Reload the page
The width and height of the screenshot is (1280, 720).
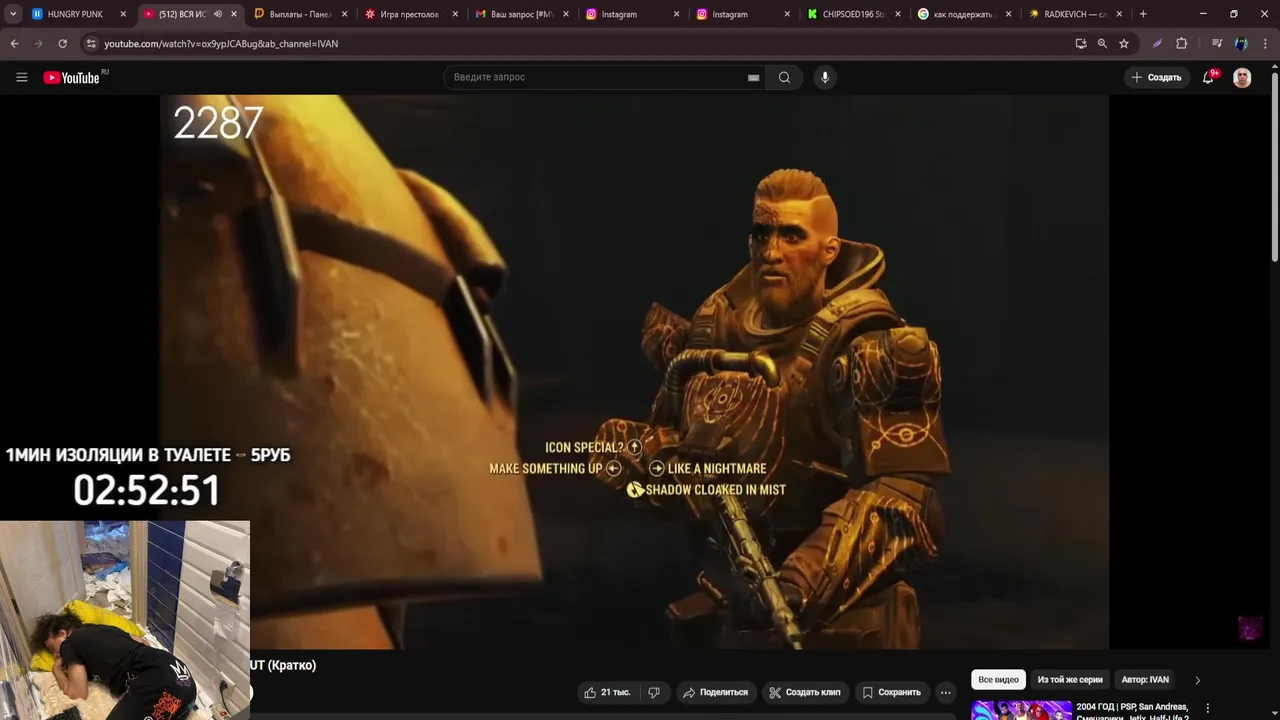(x=62, y=44)
